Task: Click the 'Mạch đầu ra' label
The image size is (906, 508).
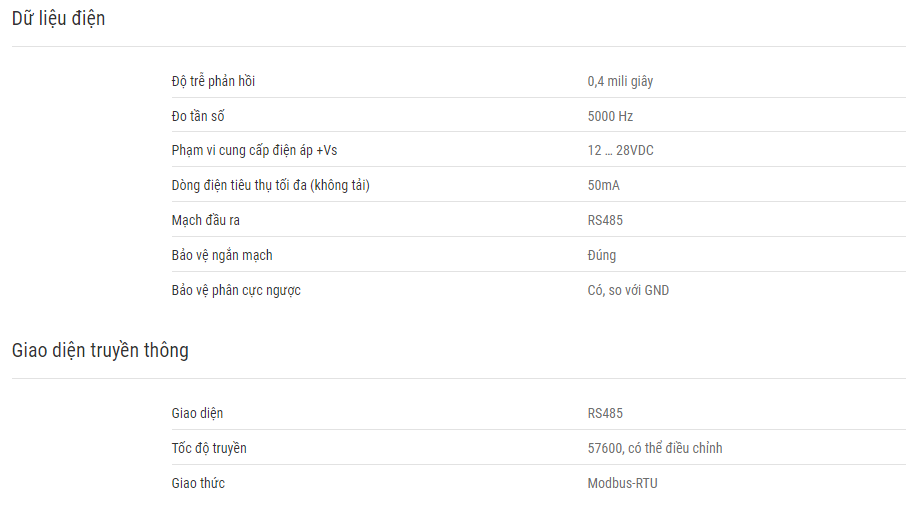Action: click(x=205, y=220)
